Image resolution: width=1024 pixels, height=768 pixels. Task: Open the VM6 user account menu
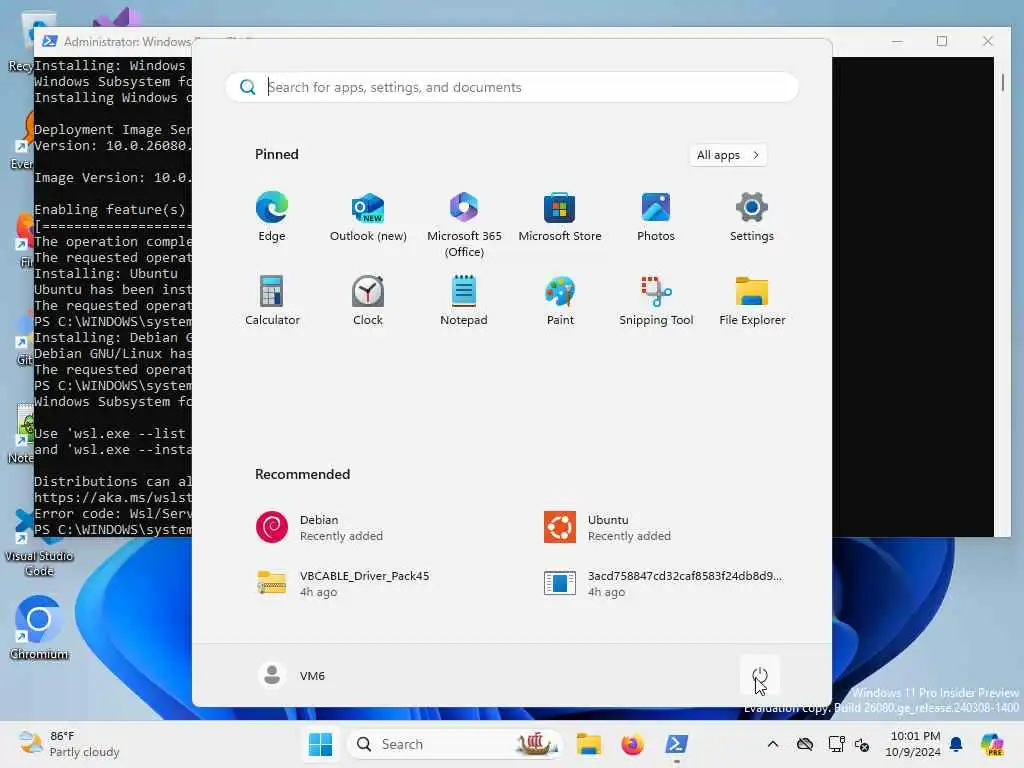[x=292, y=675]
